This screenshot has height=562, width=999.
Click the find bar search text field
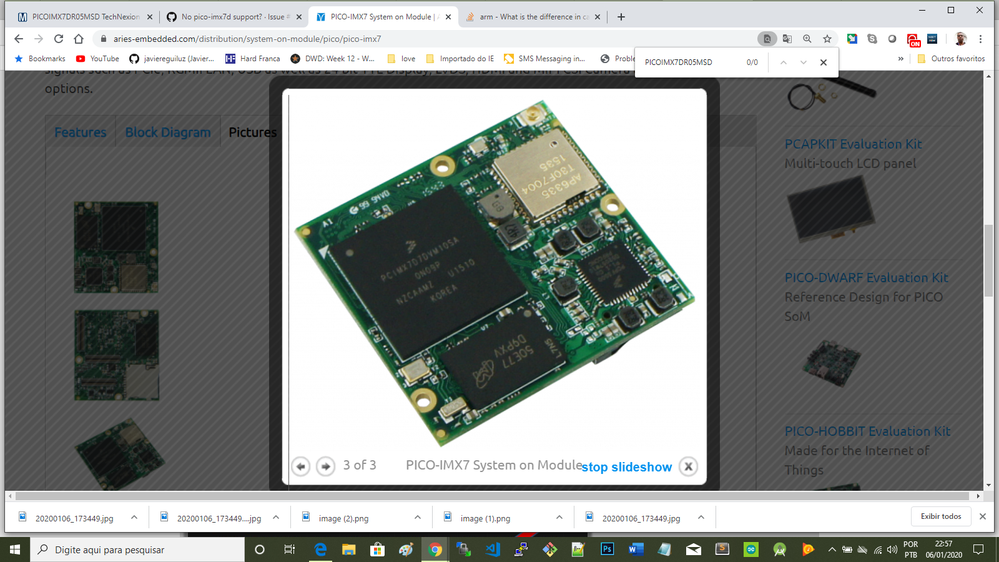[x=691, y=62]
